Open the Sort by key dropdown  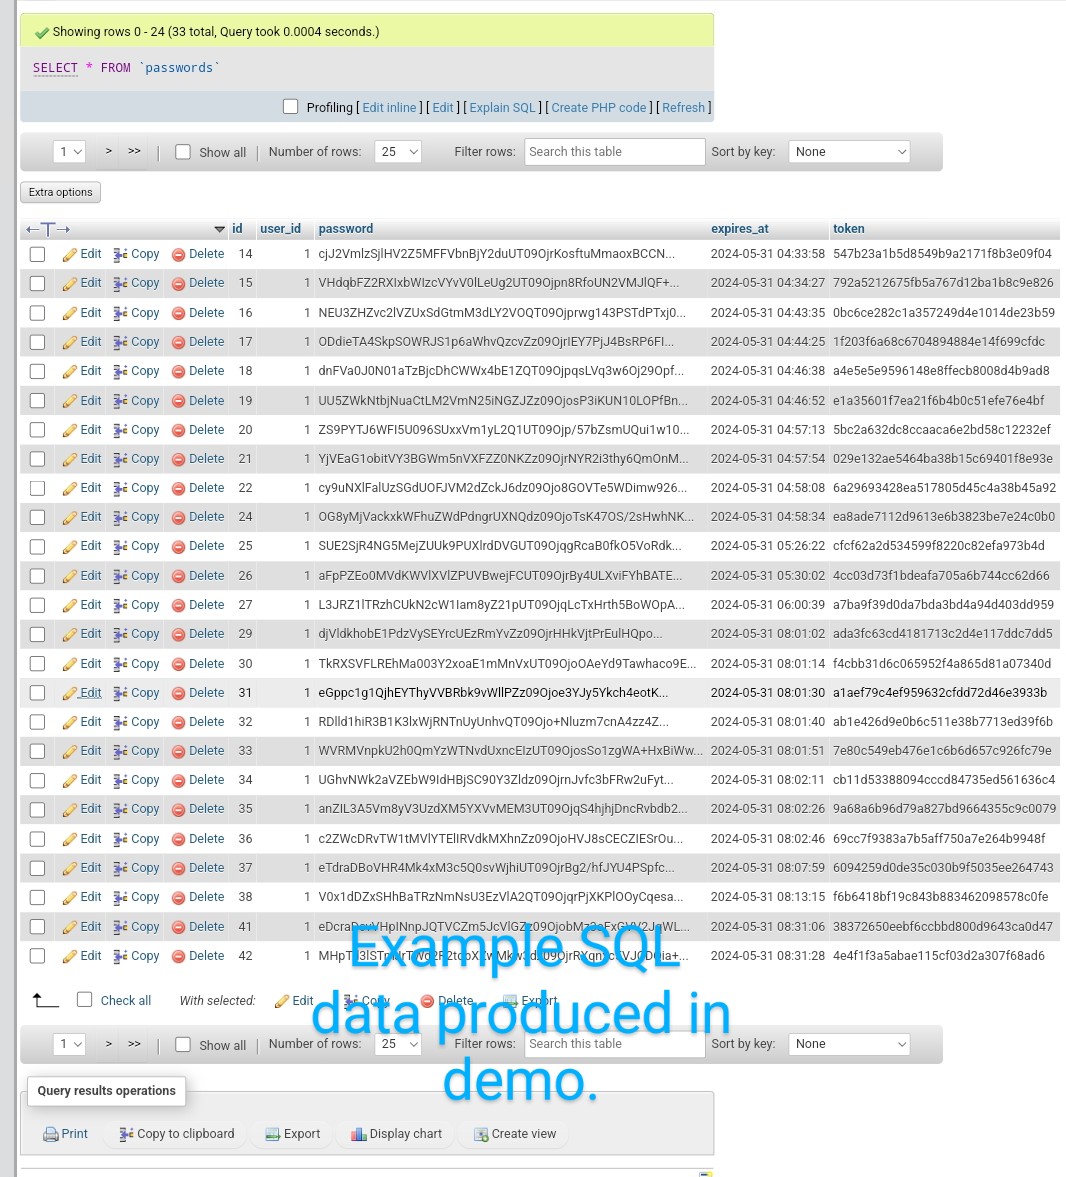click(848, 151)
